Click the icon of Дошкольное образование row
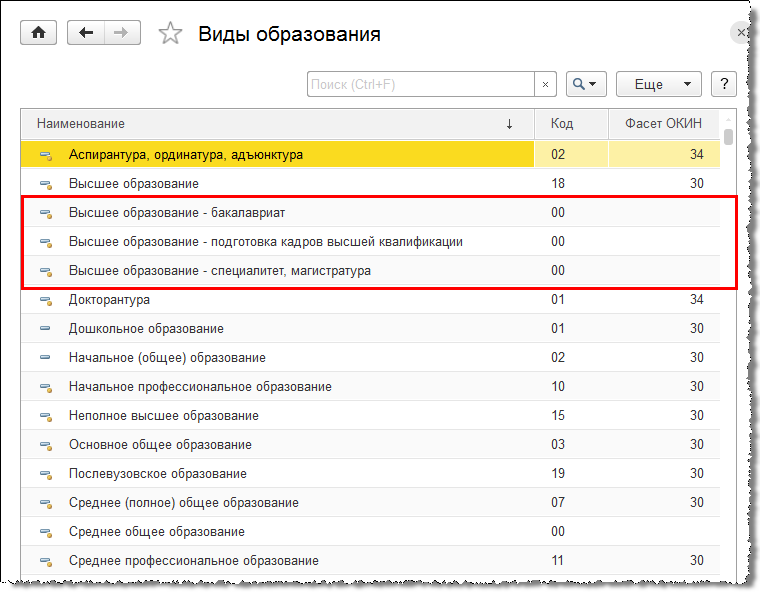The image size is (760, 592). [x=45, y=328]
